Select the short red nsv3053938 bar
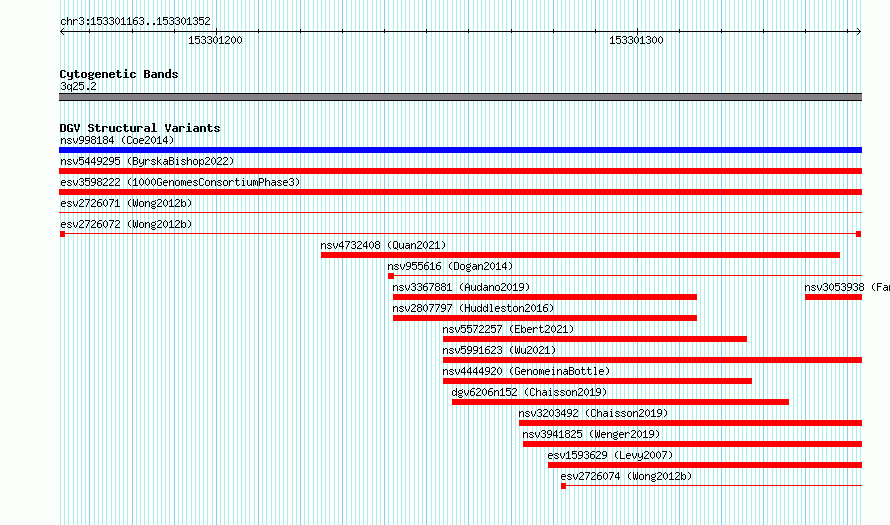890x525 pixels. [x=833, y=297]
